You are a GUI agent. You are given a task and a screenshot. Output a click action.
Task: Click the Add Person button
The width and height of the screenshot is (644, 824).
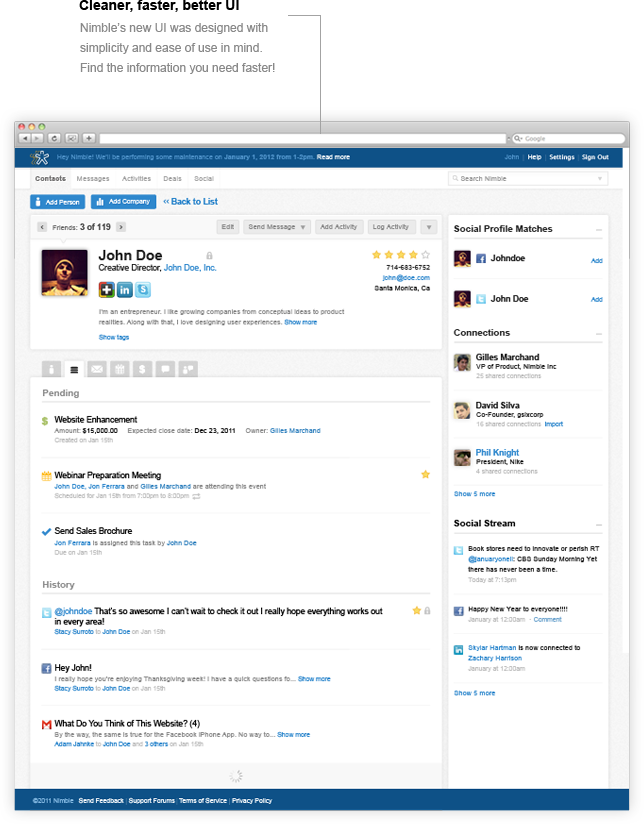[x=58, y=202]
